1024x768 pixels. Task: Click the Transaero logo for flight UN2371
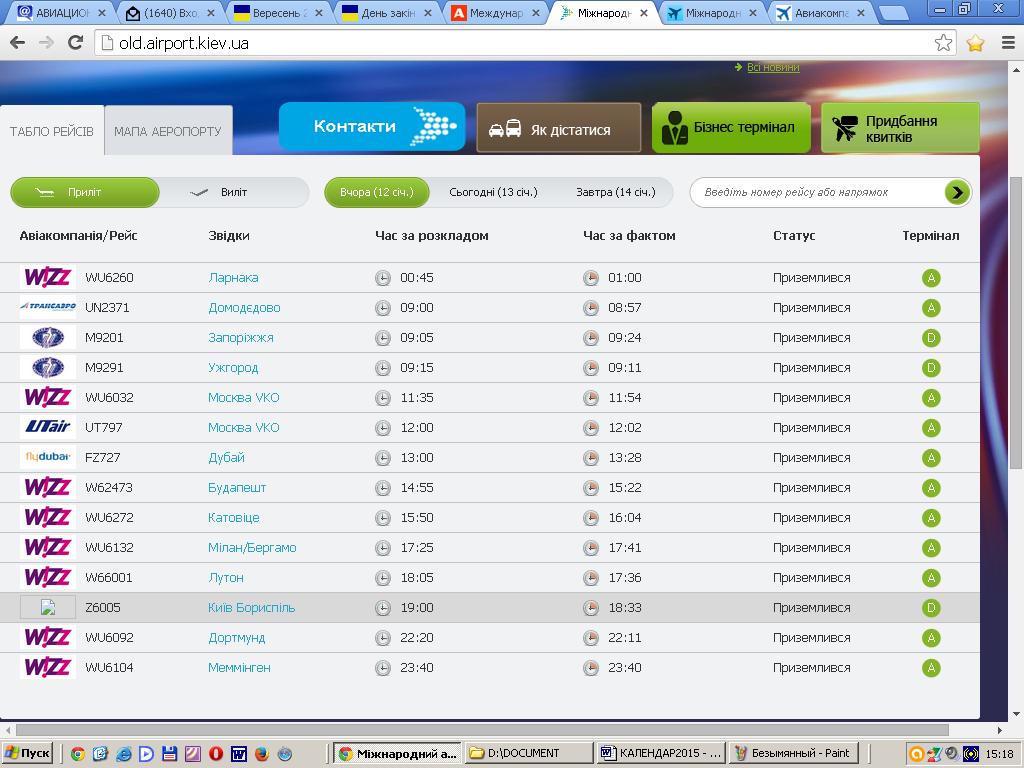(47, 307)
